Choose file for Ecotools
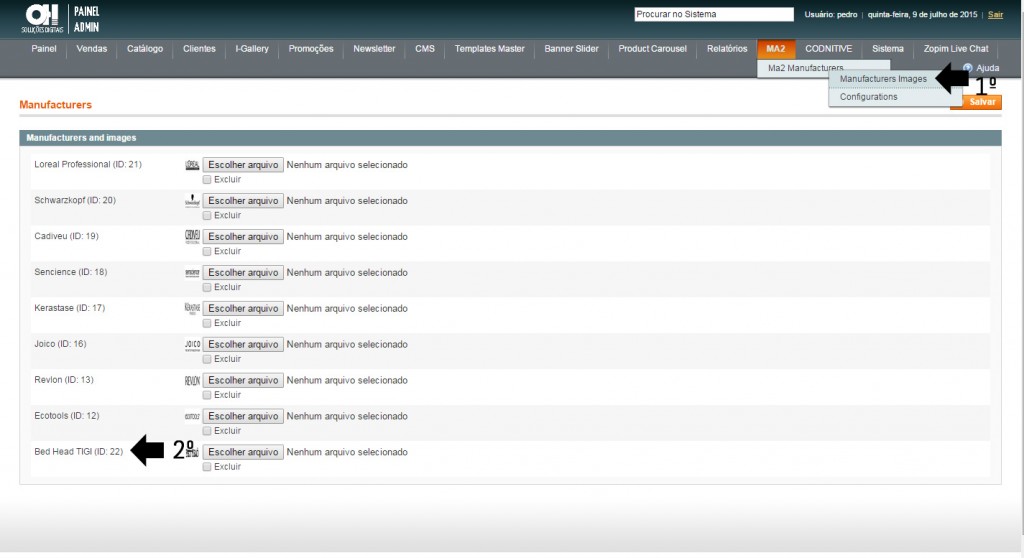The width and height of the screenshot is (1024, 558). (243, 416)
